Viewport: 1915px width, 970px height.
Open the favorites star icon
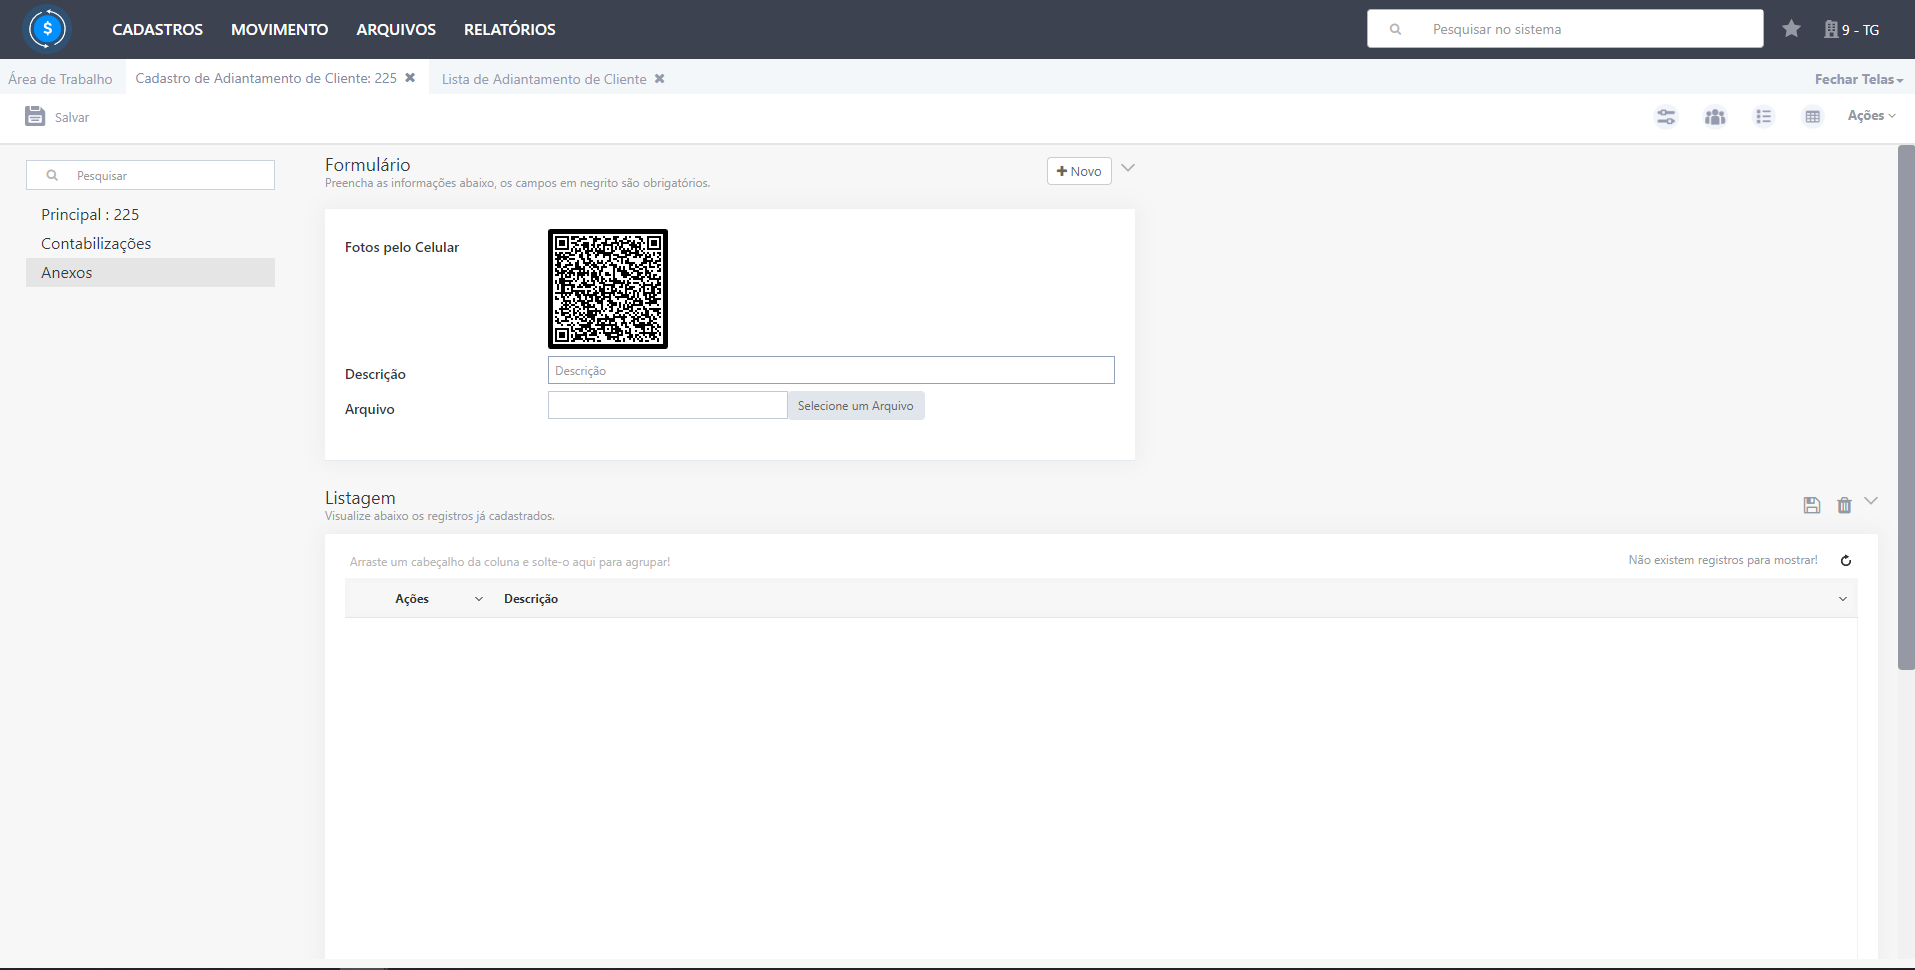point(1791,29)
